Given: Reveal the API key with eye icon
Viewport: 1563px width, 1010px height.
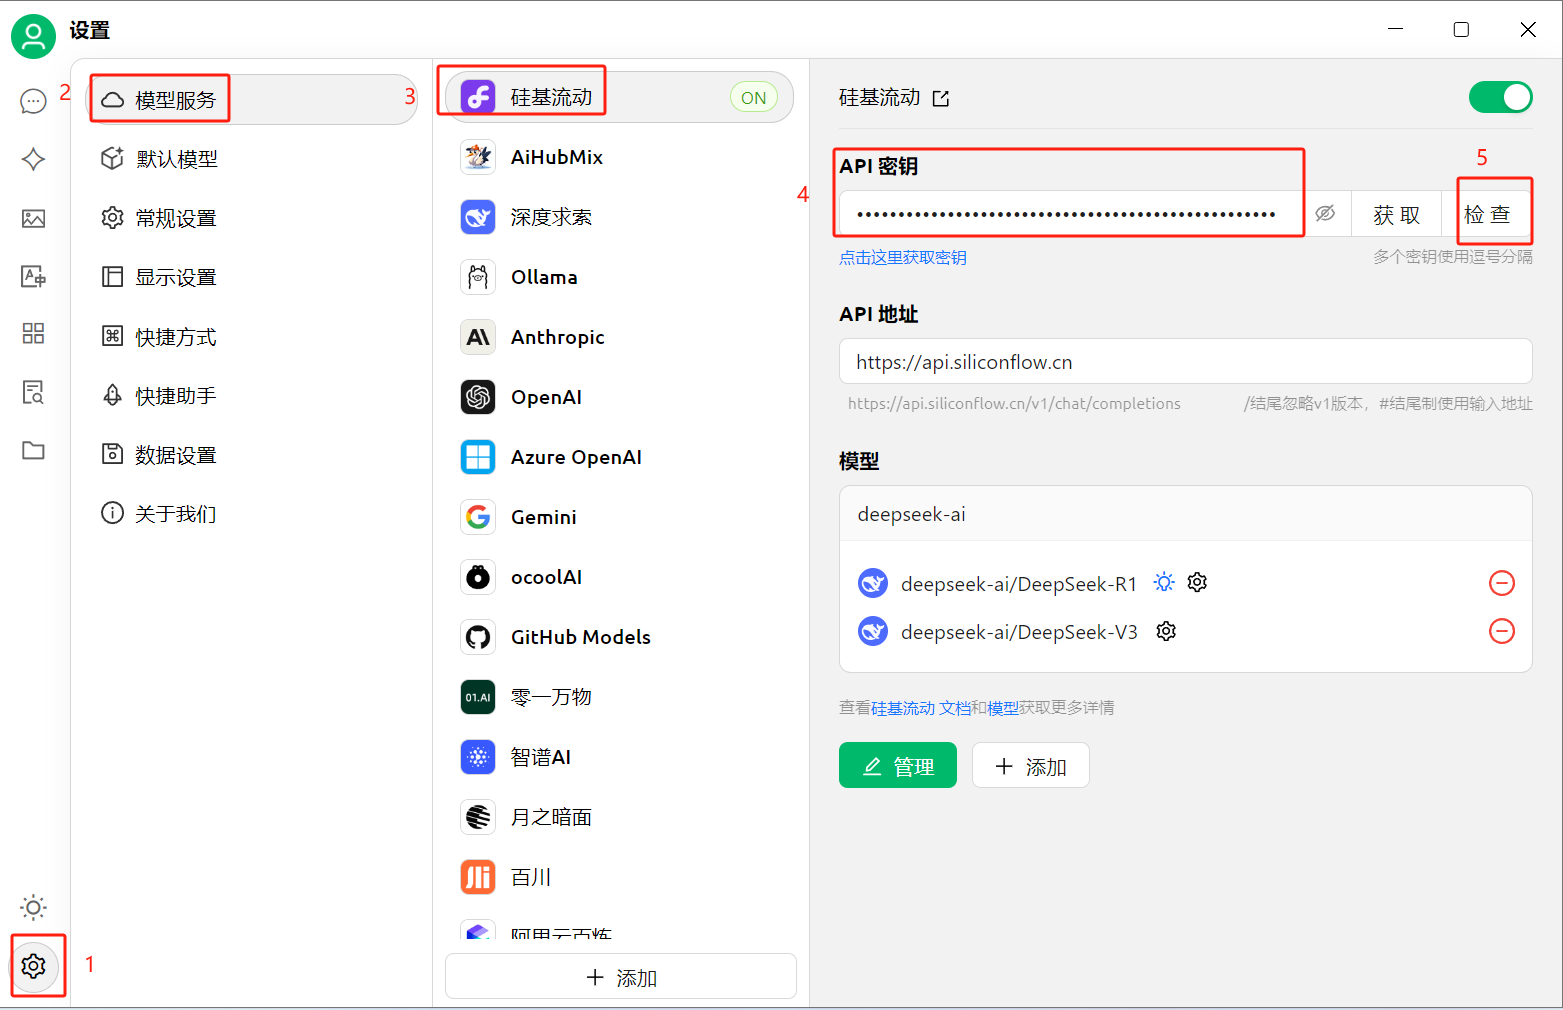Looking at the screenshot, I should tap(1325, 214).
